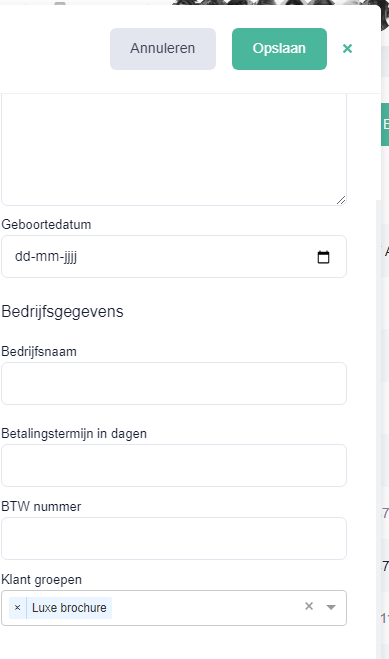The height and width of the screenshot is (659, 389).
Task: Click the Luxe brochure tag label
Action: point(69,608)
